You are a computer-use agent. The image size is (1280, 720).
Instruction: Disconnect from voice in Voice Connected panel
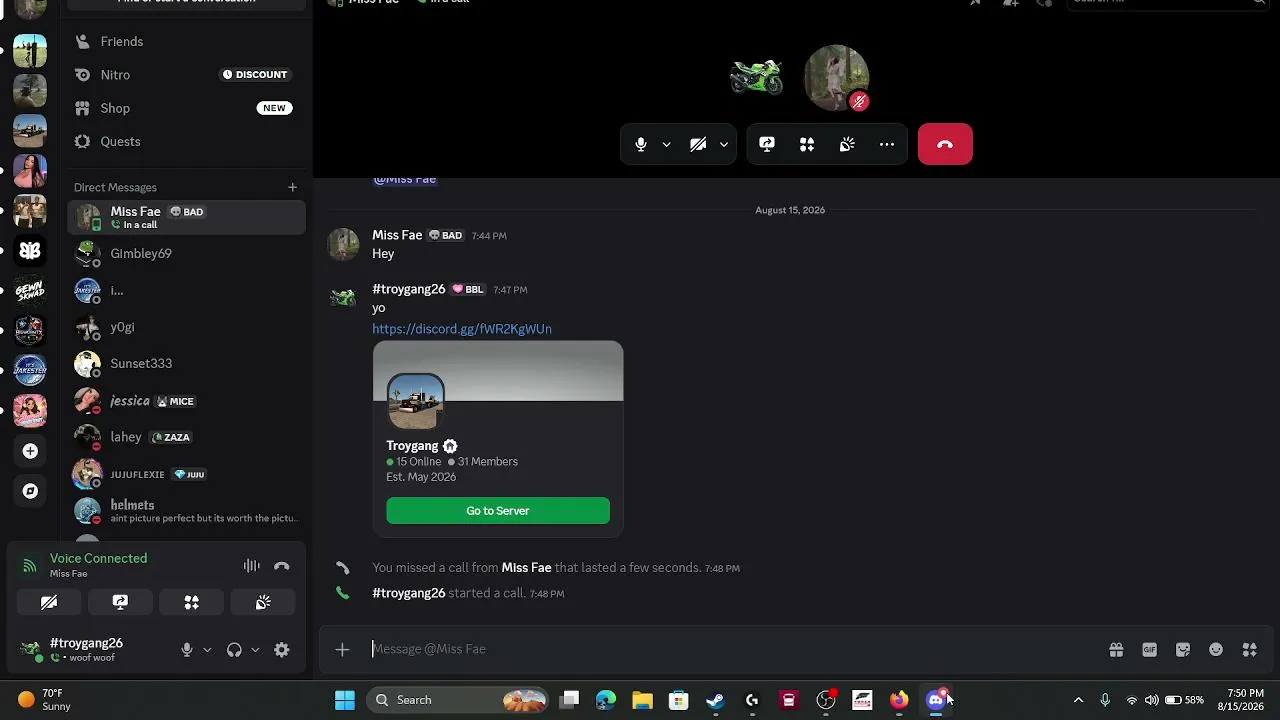[x=282, y=566]
